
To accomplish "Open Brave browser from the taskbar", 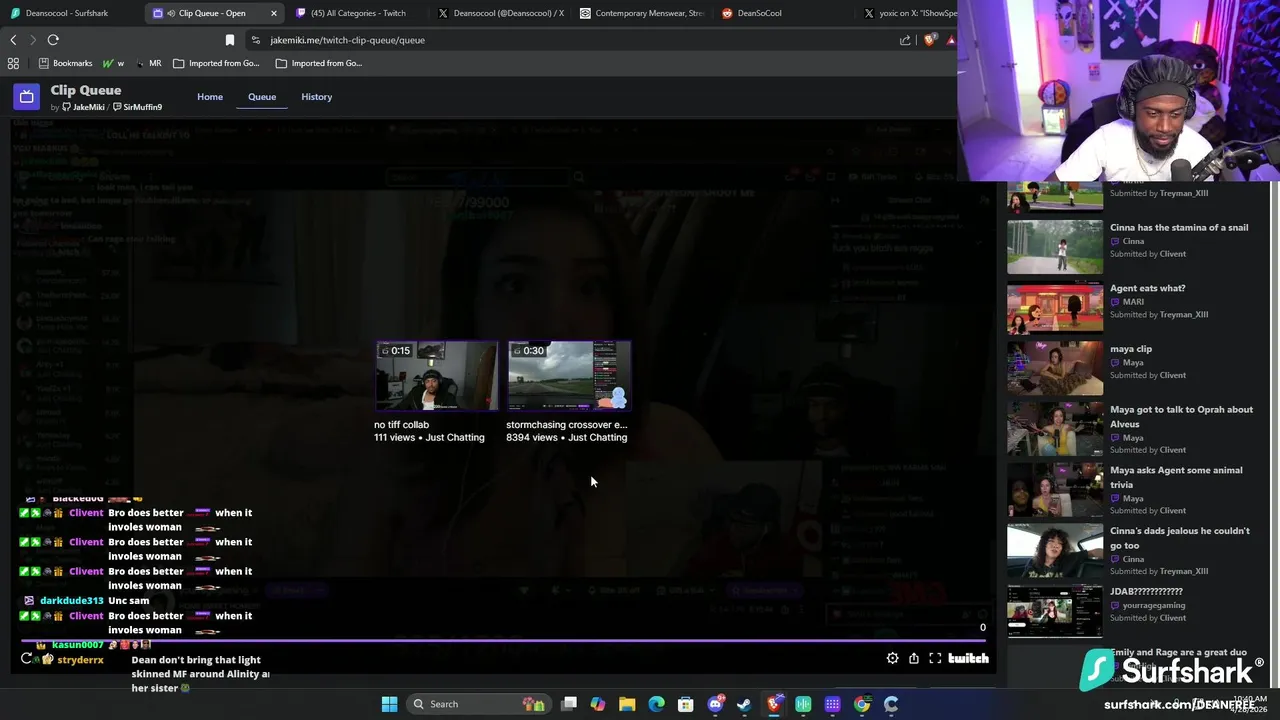I will (774, 704).
